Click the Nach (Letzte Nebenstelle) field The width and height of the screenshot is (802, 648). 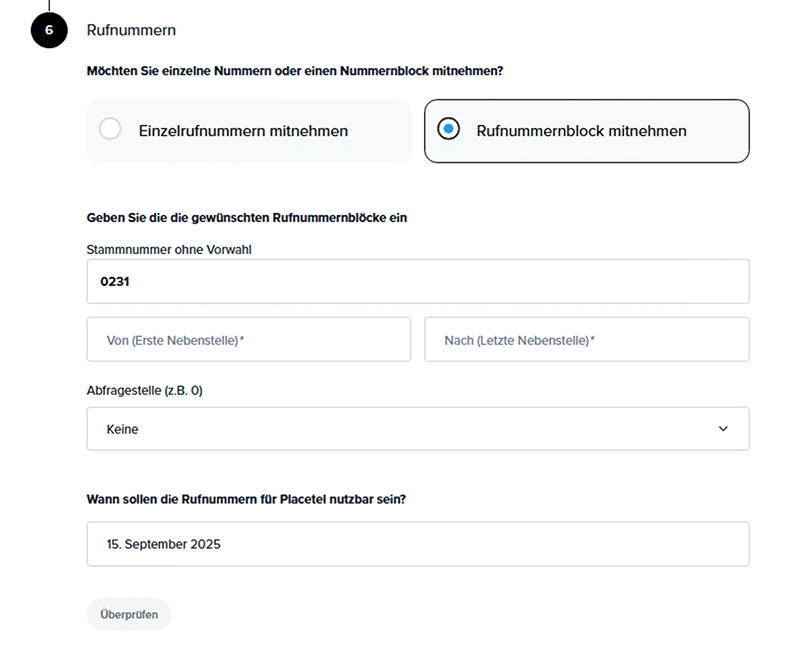click(587, 340)
